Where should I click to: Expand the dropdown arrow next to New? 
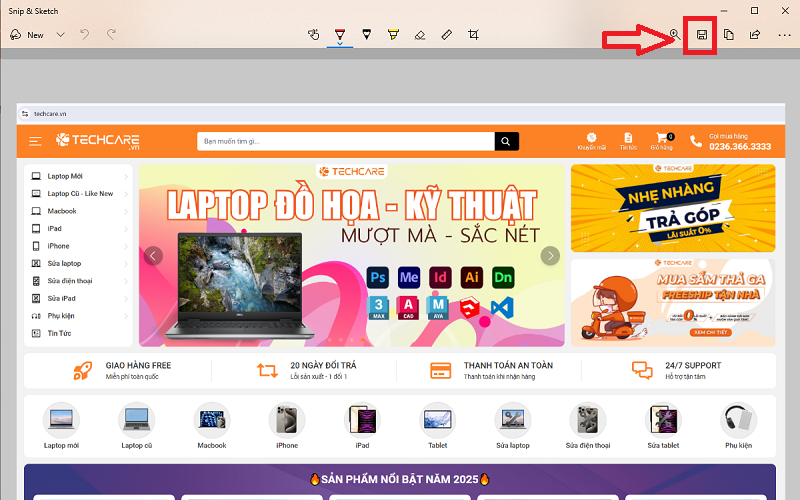coord(61,35)
